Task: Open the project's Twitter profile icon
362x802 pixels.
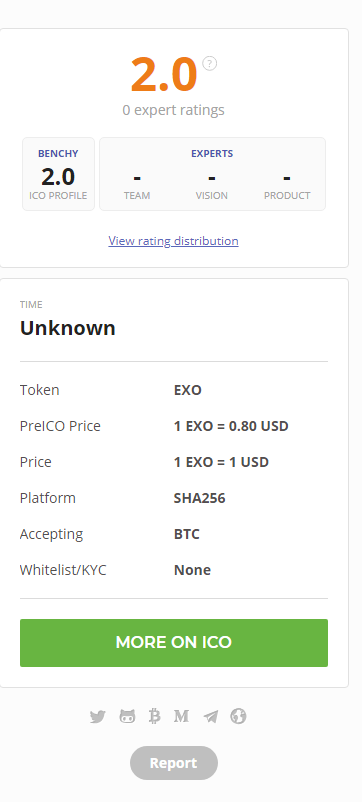Action: pos(98,717)
